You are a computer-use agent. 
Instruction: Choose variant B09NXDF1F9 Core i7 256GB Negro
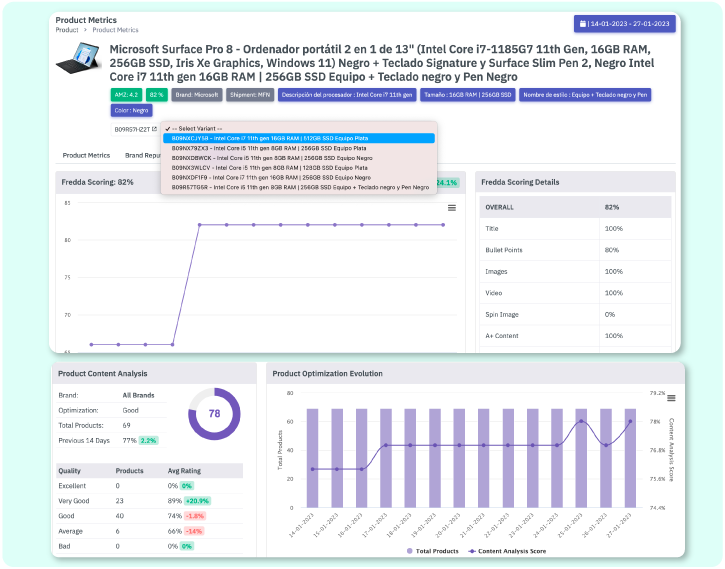(x=299, y=177)
